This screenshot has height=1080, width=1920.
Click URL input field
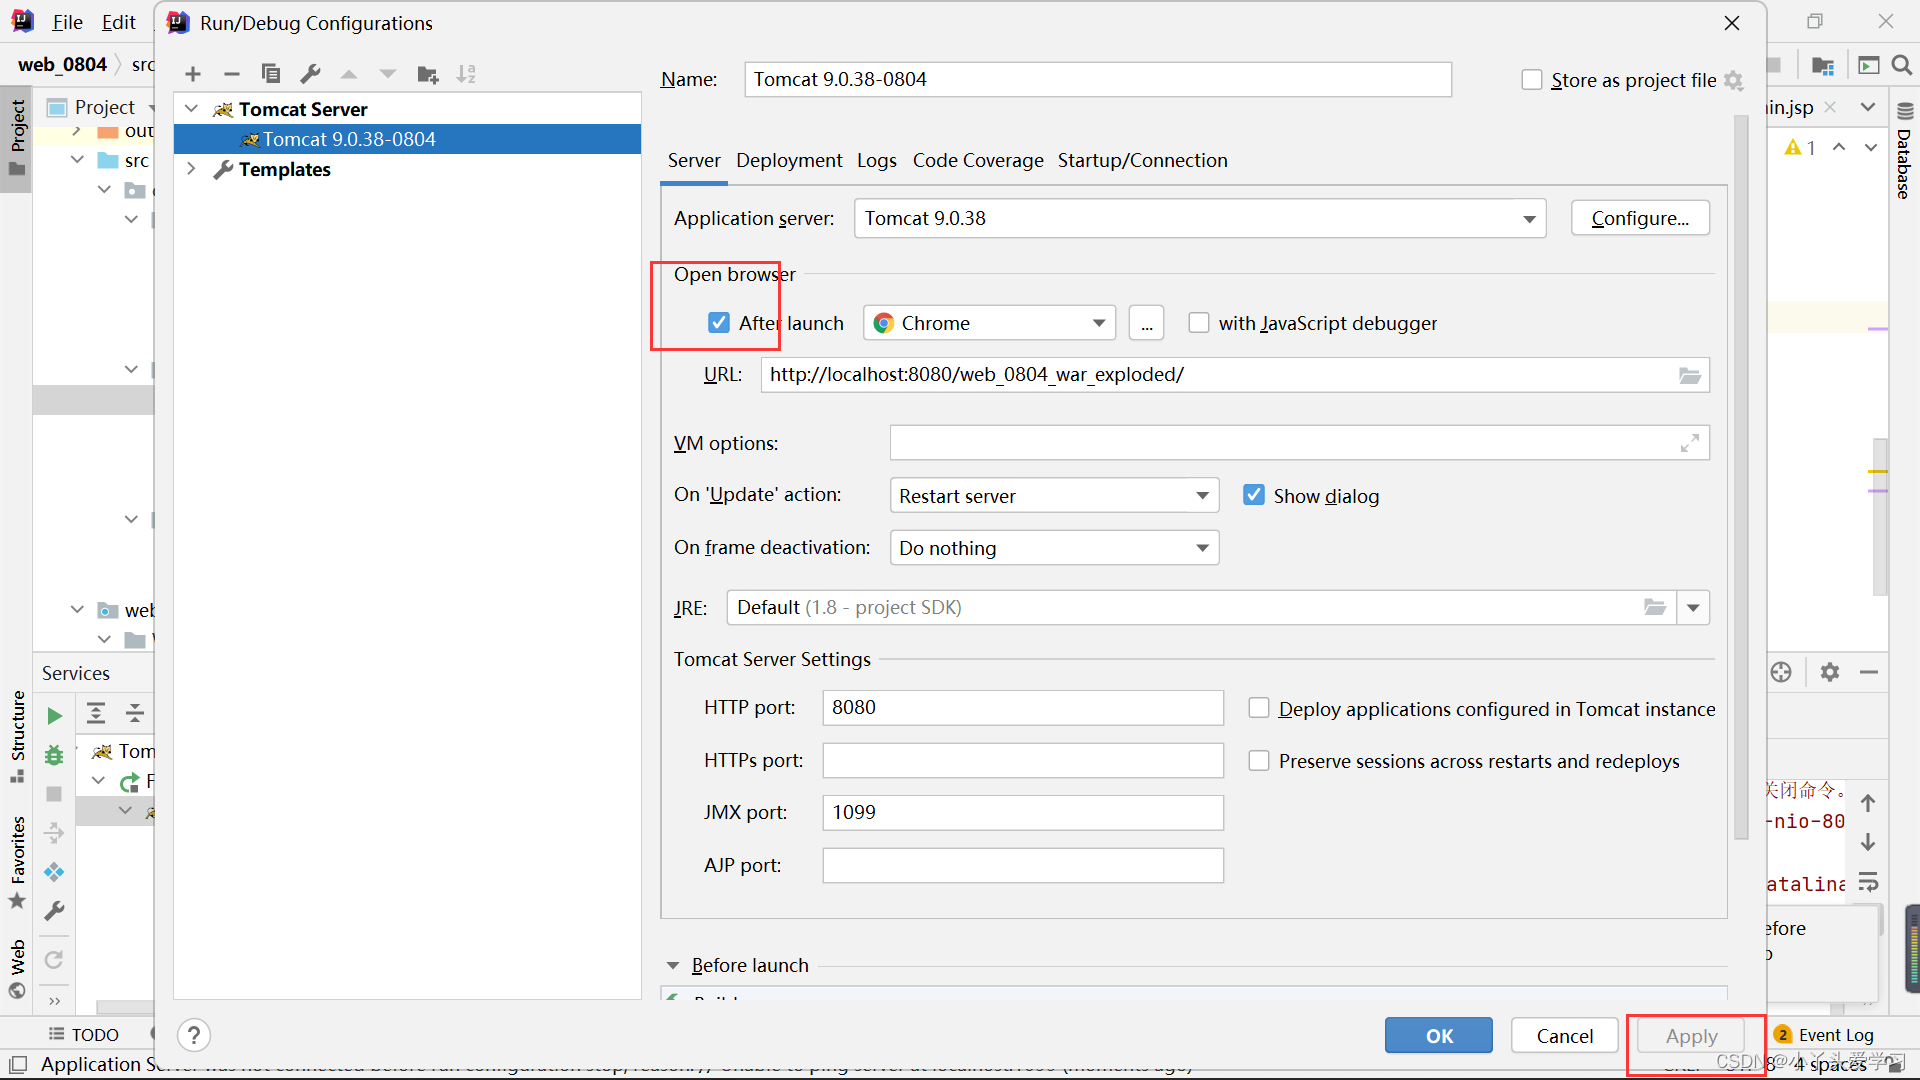(x=1235, y=375)
